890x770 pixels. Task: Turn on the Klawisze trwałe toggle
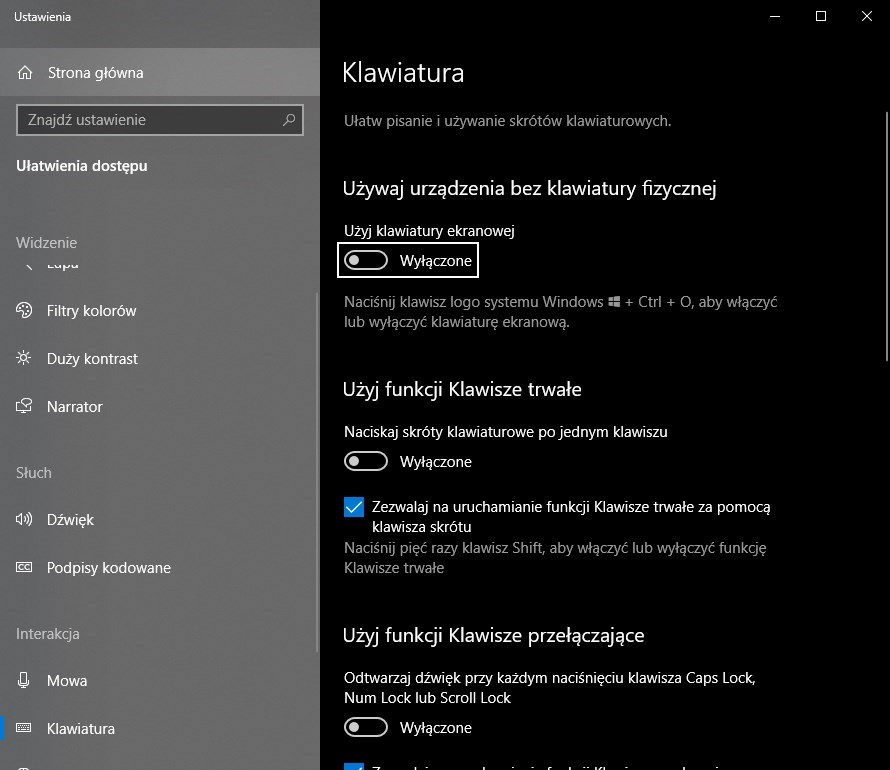(x=366, y=461)
